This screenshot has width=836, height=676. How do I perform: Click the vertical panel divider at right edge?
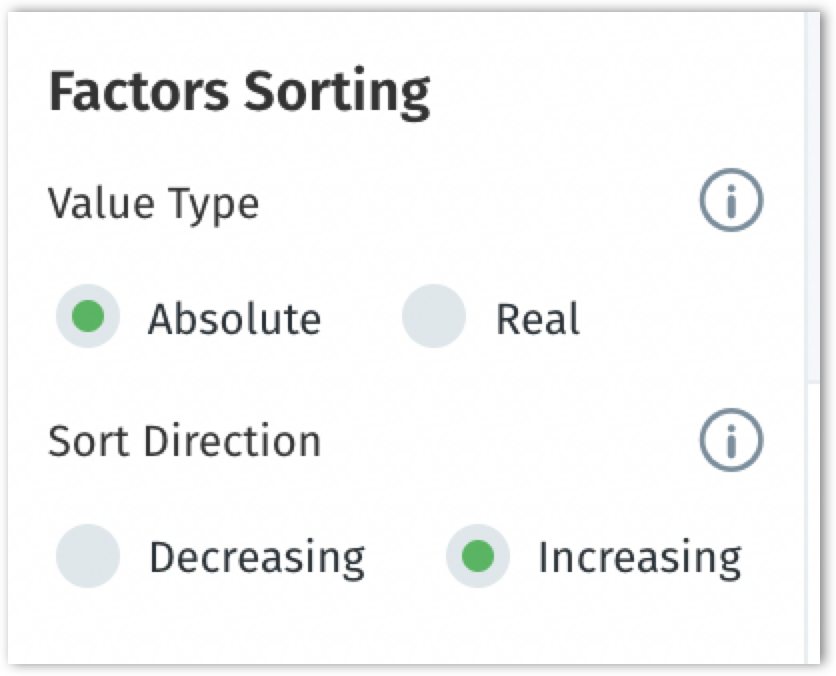pyautogui.click(x=807, y=300)
